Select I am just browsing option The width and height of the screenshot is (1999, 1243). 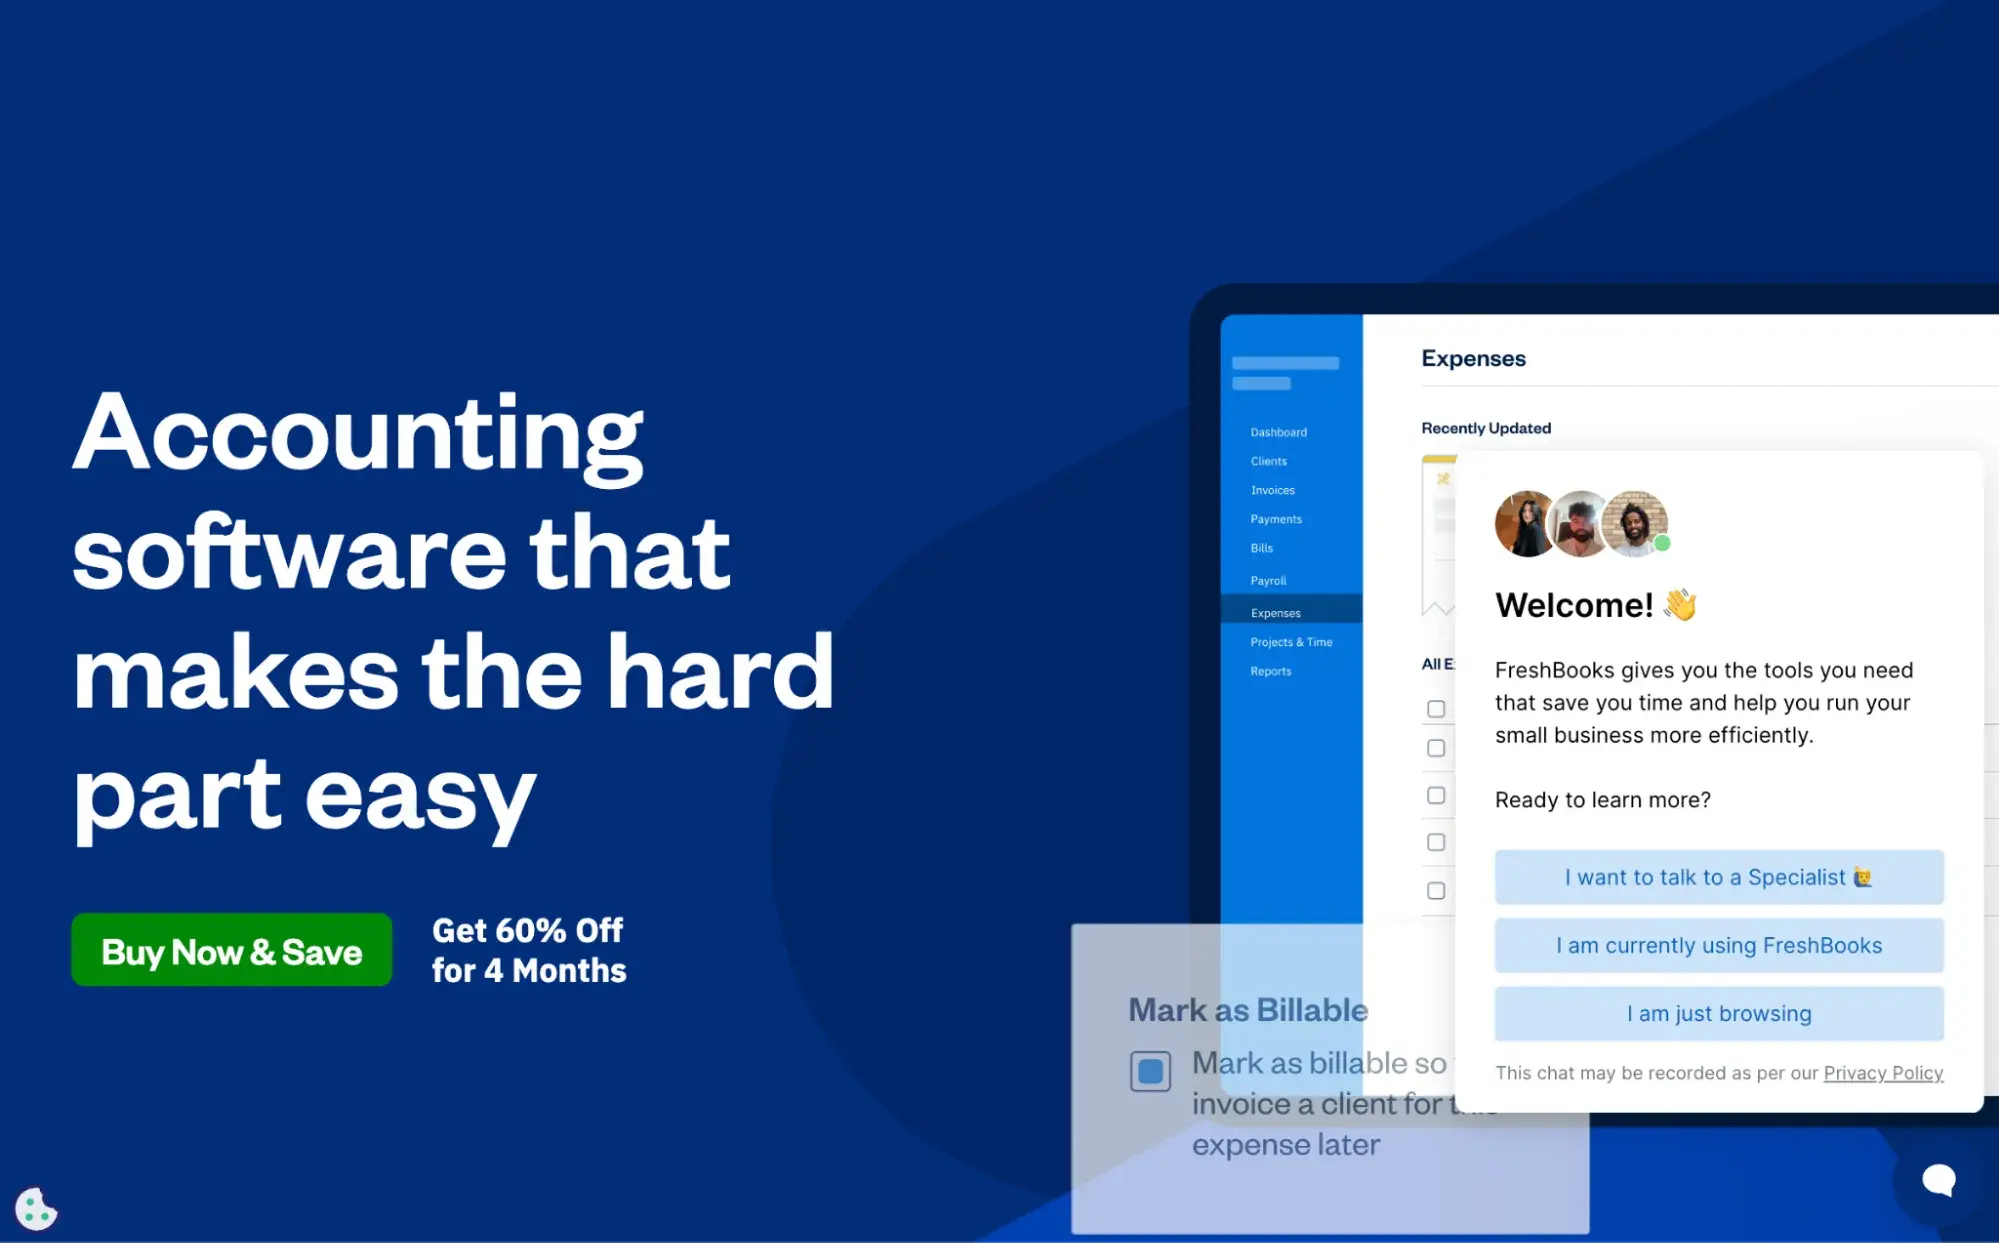coord(1718,1012)
